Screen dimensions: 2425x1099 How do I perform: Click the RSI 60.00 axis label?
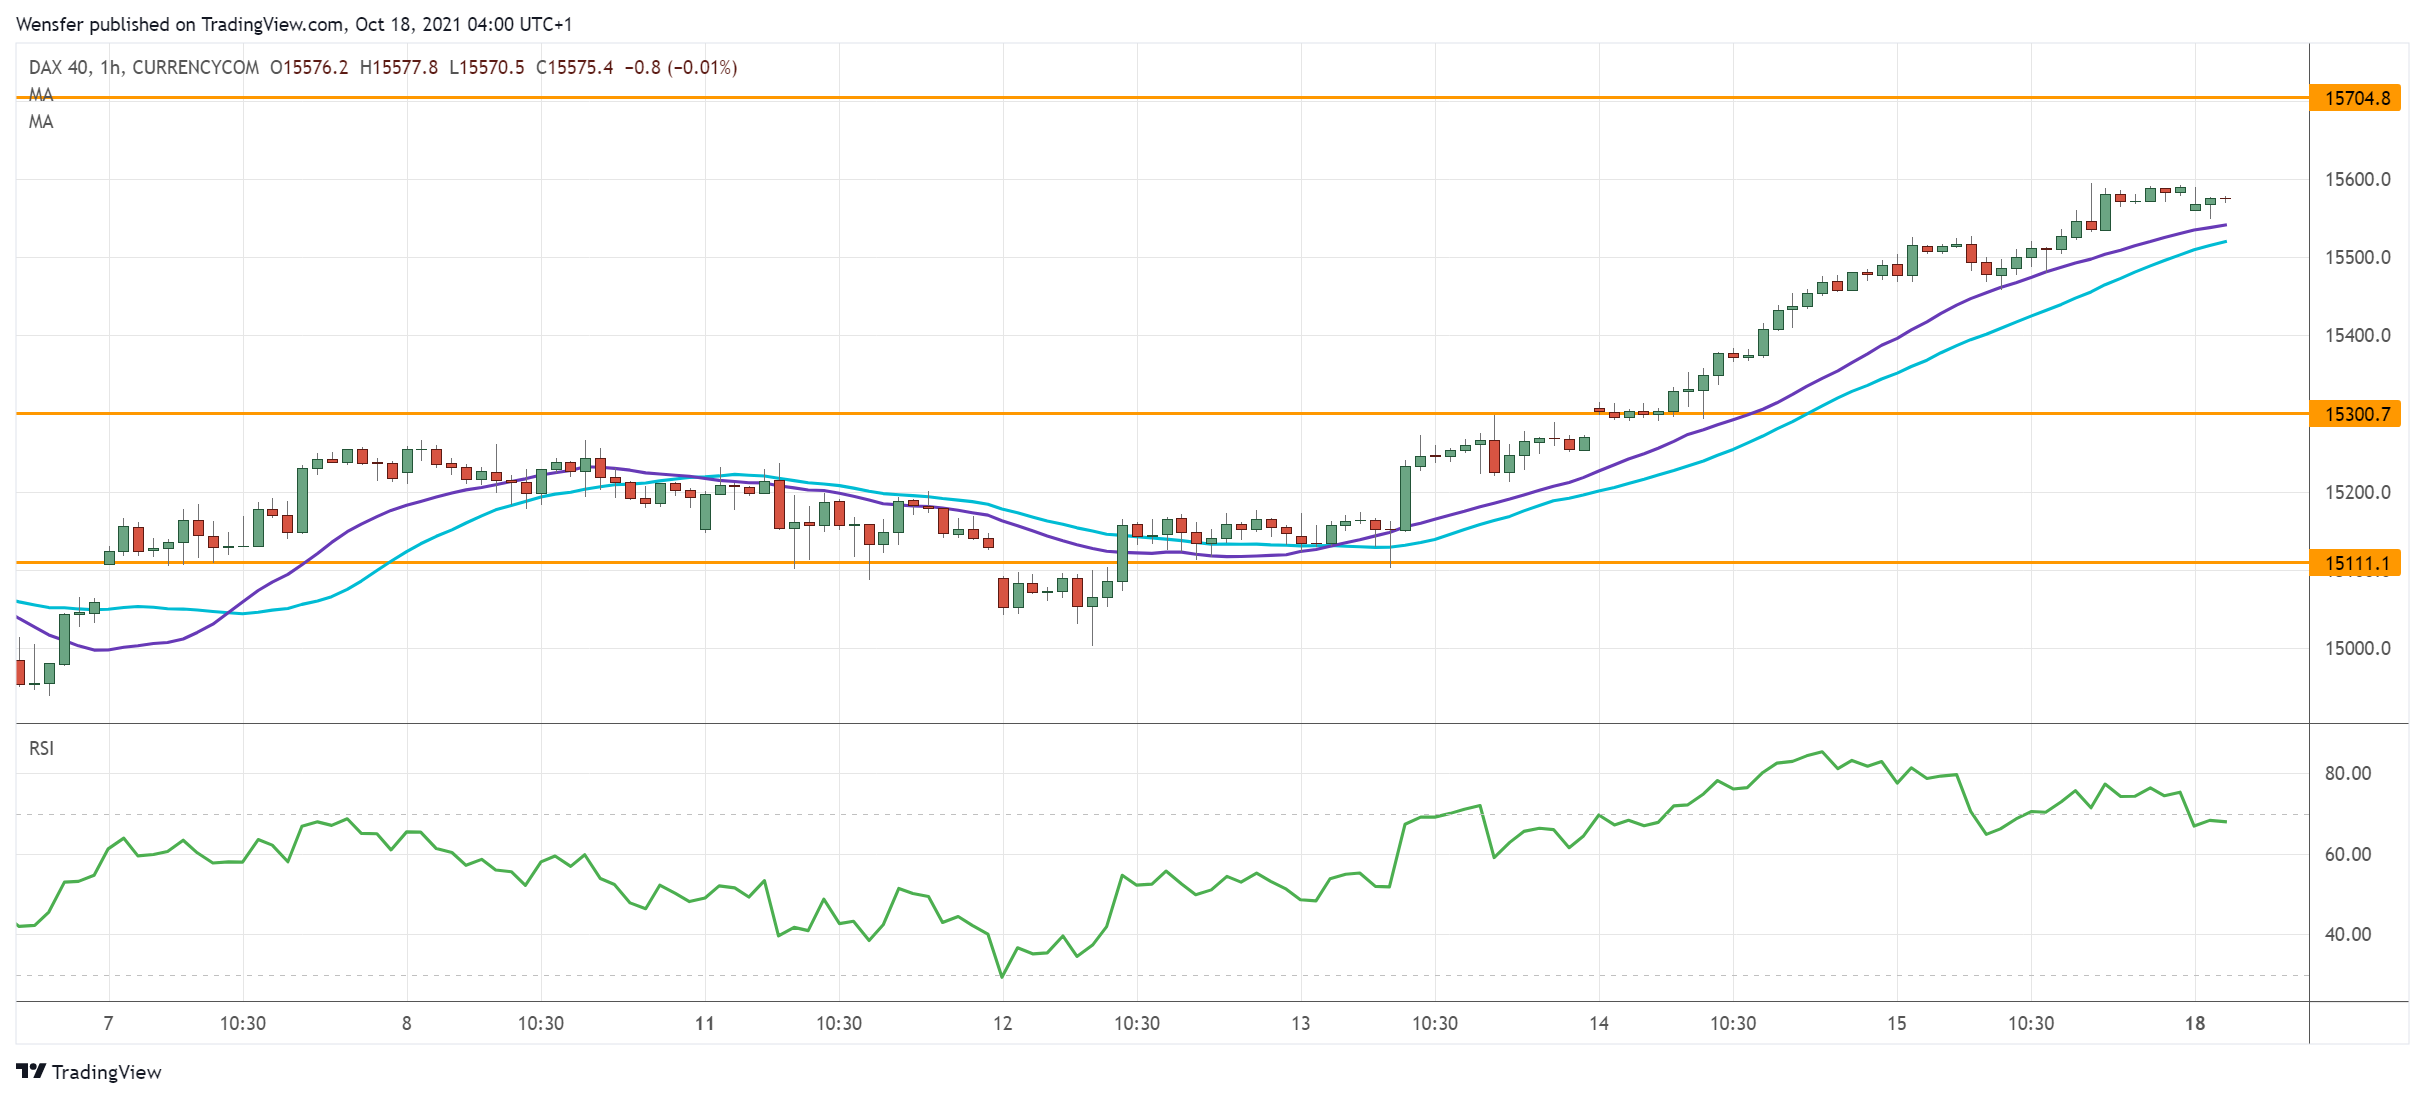2347,854
